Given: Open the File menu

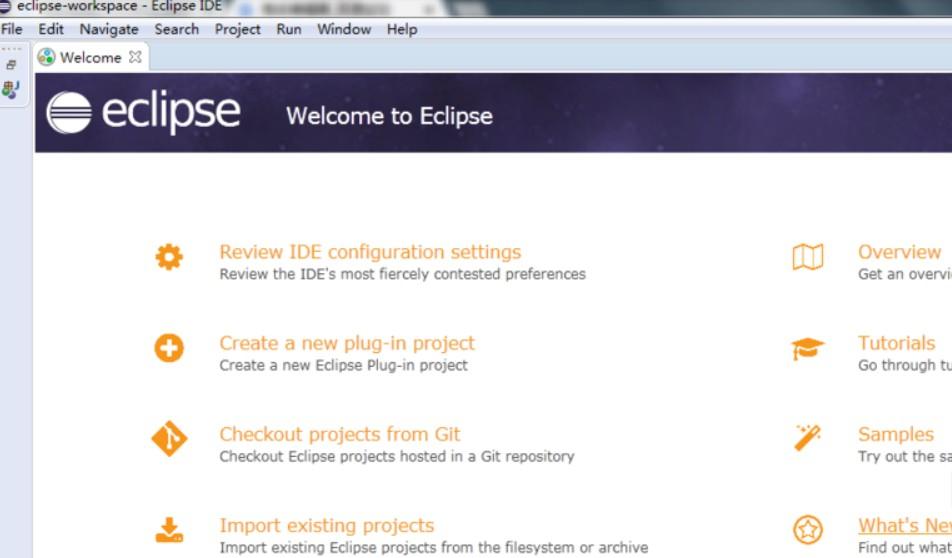Looking at the screenshot, I should pyautogui.click(x=12, y=29).
